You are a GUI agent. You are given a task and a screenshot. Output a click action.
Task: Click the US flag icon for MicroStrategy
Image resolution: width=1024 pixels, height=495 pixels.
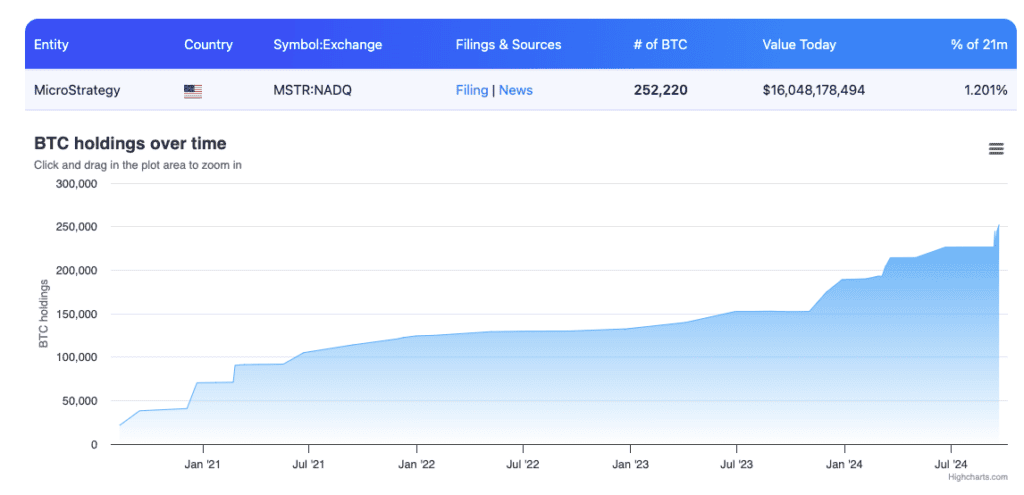(x=193, y=91)
